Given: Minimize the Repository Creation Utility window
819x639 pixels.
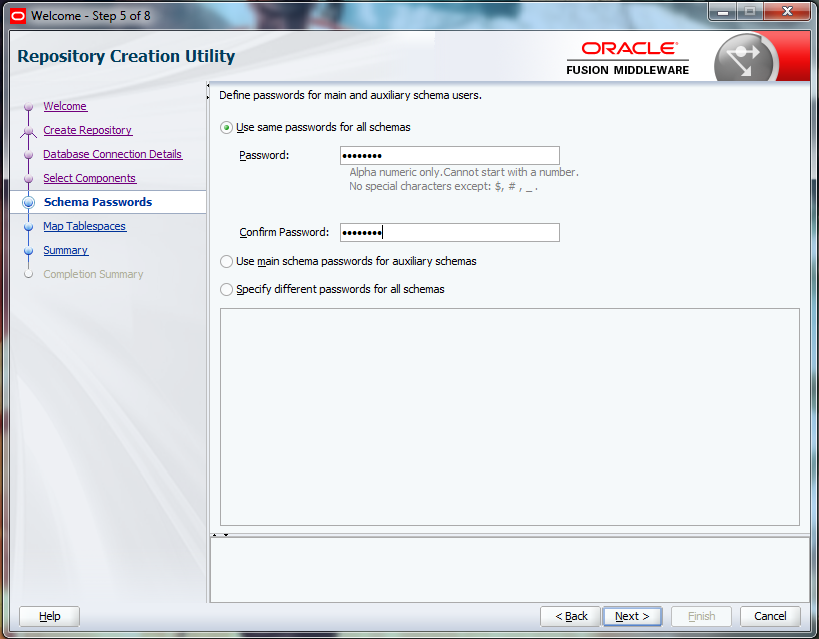Looking at the screenshot, I should (723, 13).
